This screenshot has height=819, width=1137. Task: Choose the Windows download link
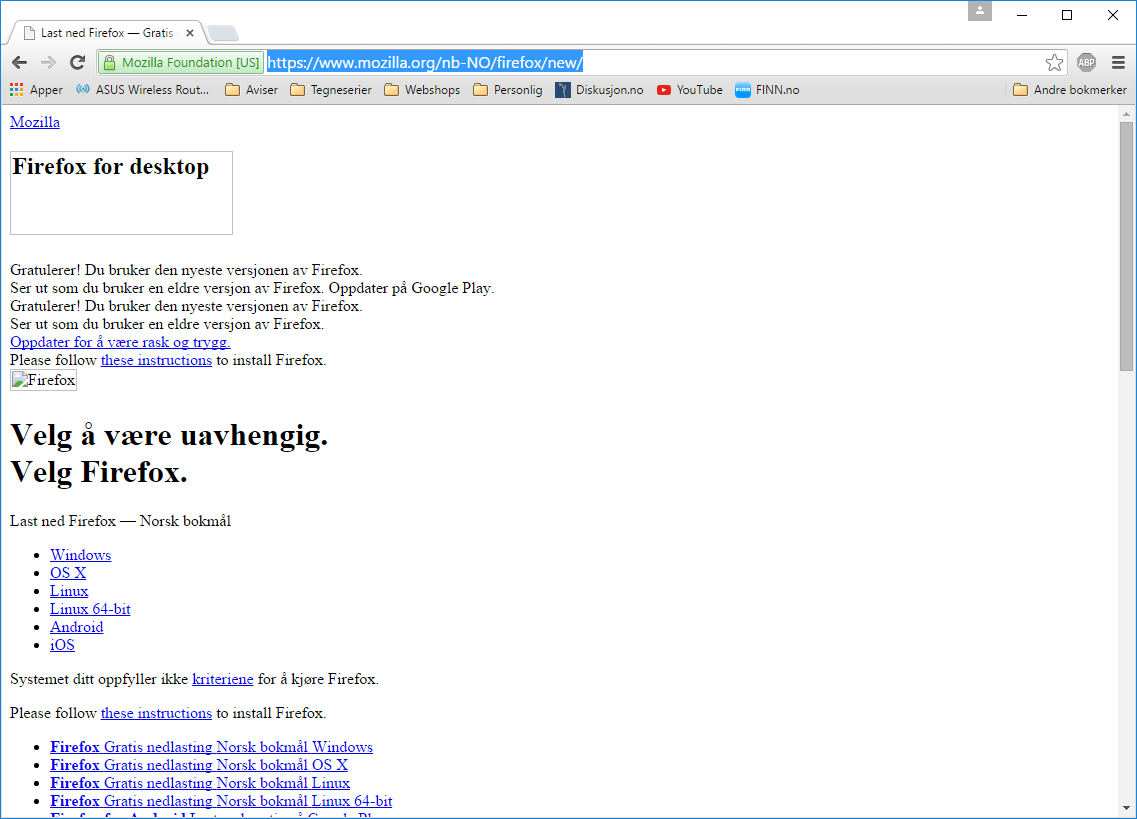[80, 555]
